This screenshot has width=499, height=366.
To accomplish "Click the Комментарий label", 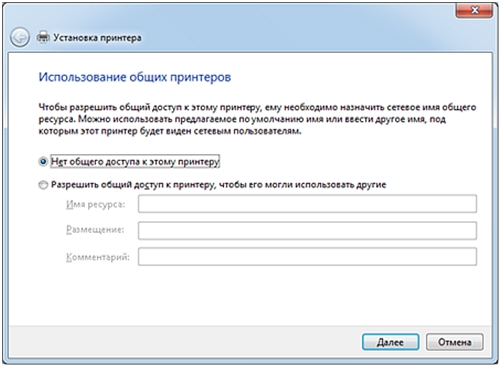I will coord(98,257).
